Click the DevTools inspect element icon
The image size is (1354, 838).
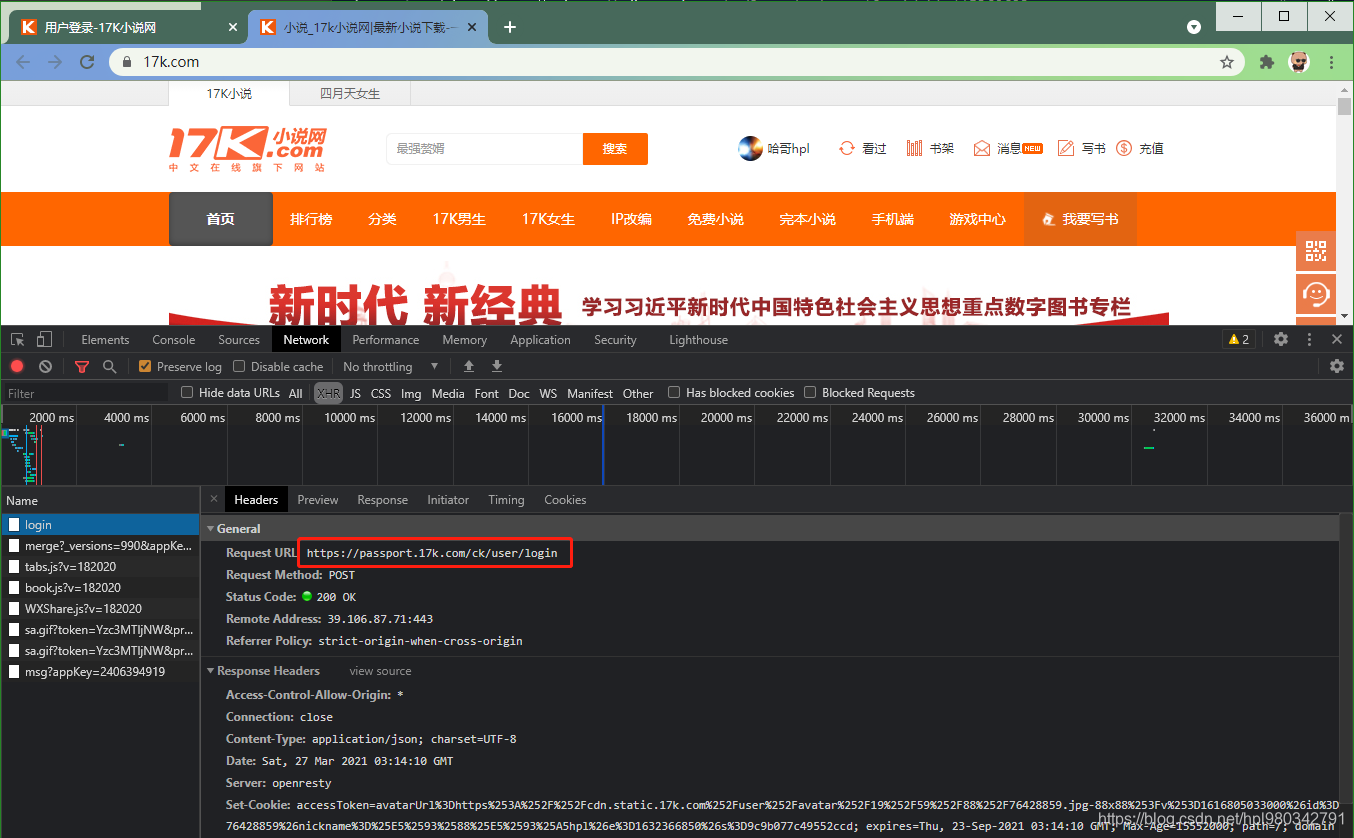coord(18,340)
